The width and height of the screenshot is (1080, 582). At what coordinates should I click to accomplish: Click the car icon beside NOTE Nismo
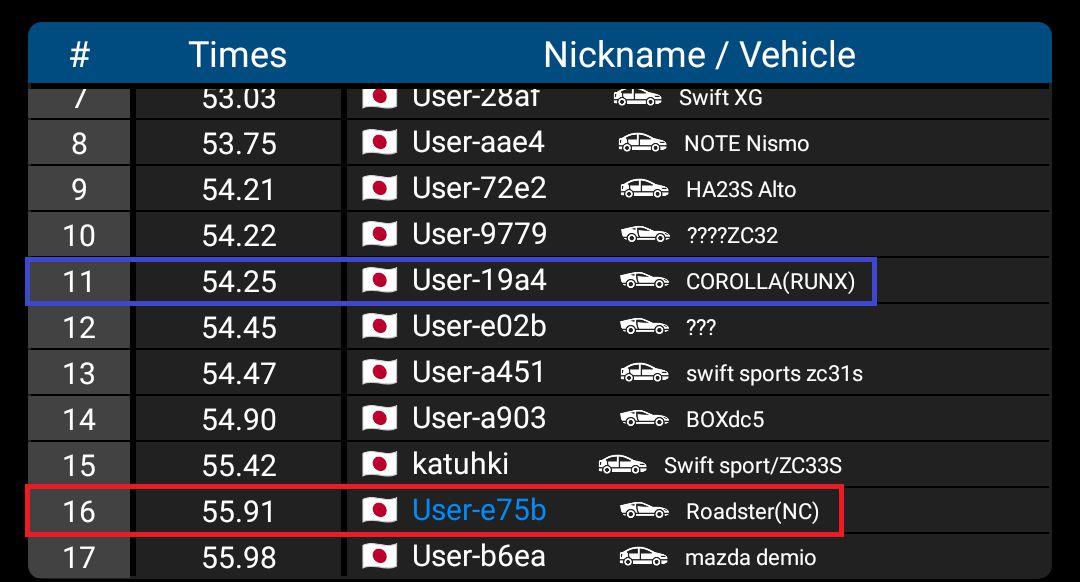(642, 143)
